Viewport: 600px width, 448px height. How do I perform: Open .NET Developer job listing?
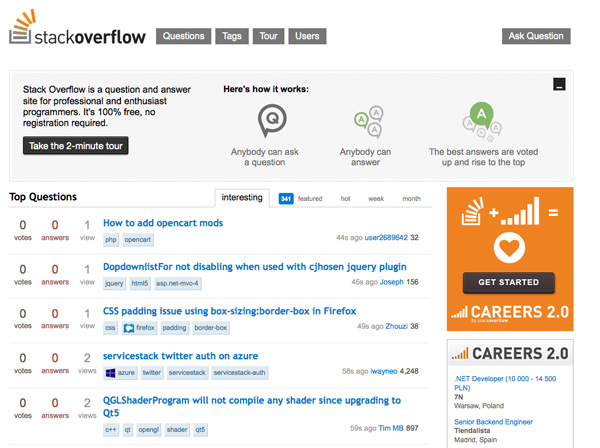coord(505,383)
